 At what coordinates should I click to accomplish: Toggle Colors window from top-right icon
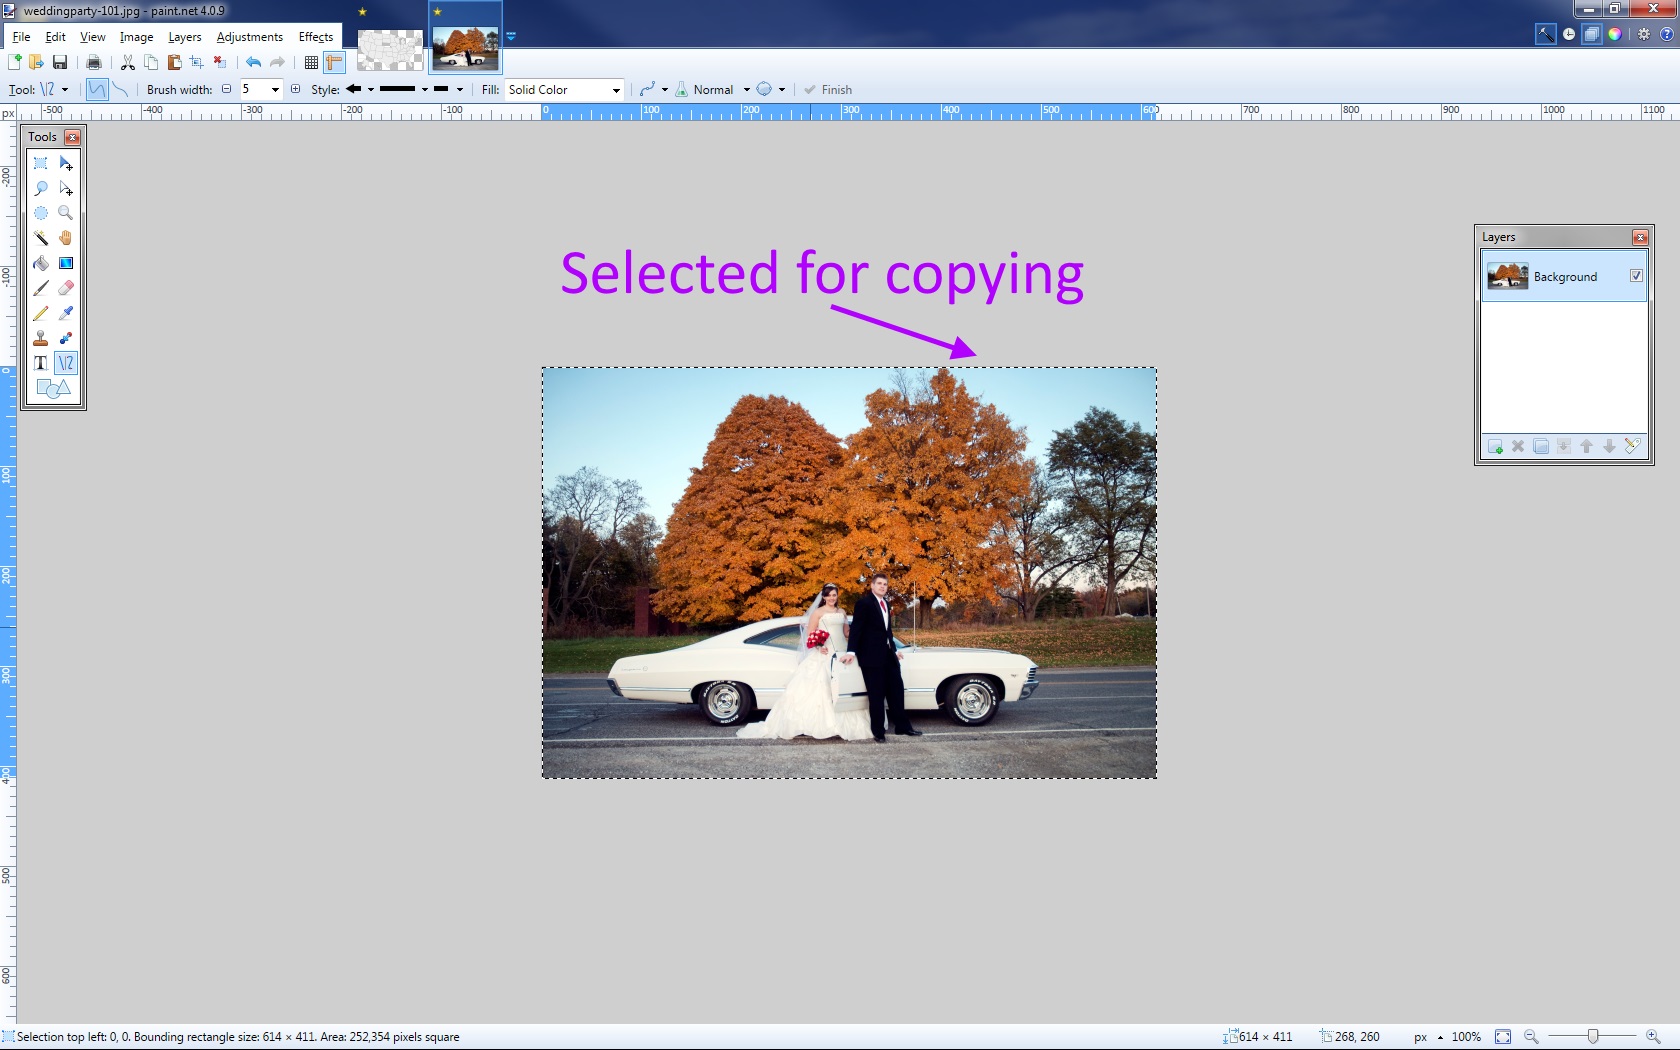(1615, 34)
